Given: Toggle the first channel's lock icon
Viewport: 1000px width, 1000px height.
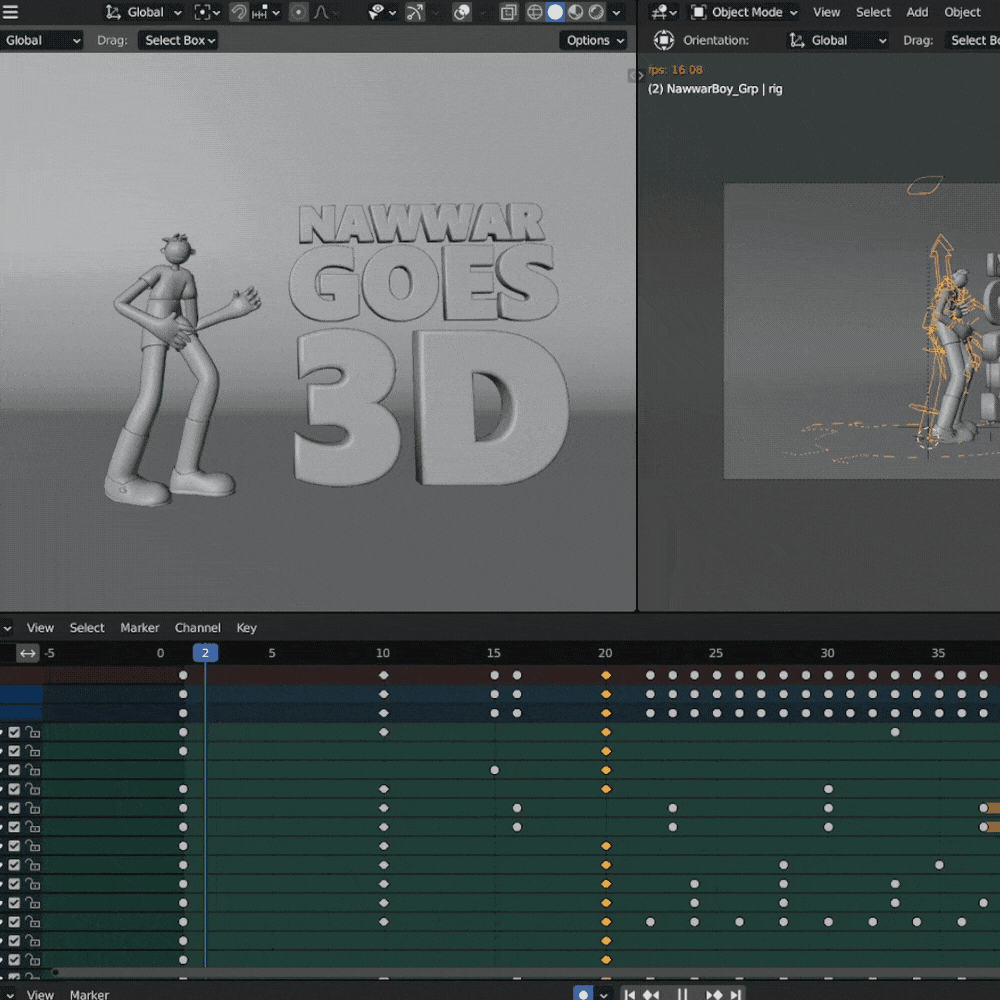Looking at the screenshot, I should point(33,732).
